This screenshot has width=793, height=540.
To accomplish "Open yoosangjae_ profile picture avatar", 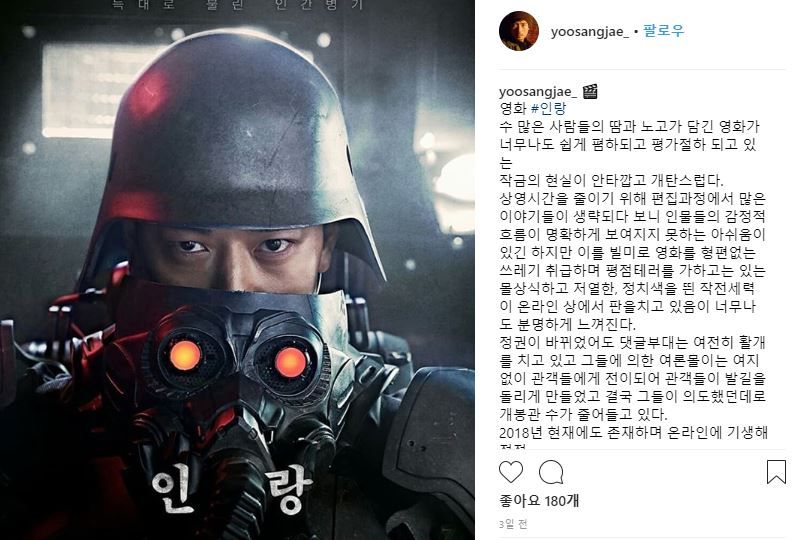I will click(x=518, y=31).
